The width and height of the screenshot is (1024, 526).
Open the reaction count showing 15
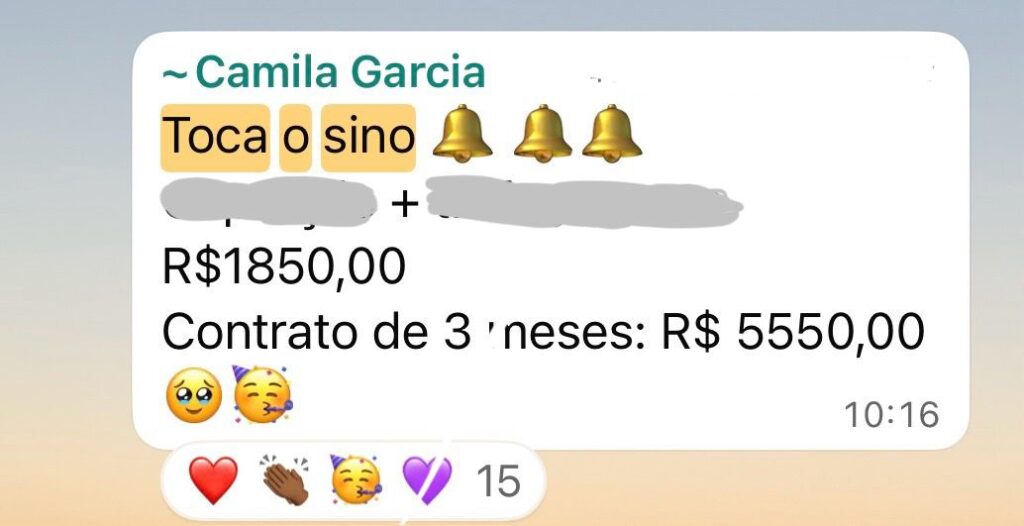click(498, 482)
